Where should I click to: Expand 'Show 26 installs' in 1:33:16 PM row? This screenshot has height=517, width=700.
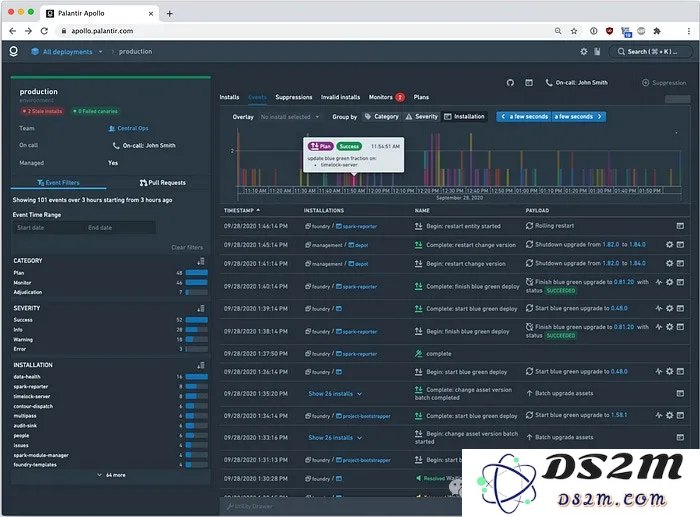335,438
